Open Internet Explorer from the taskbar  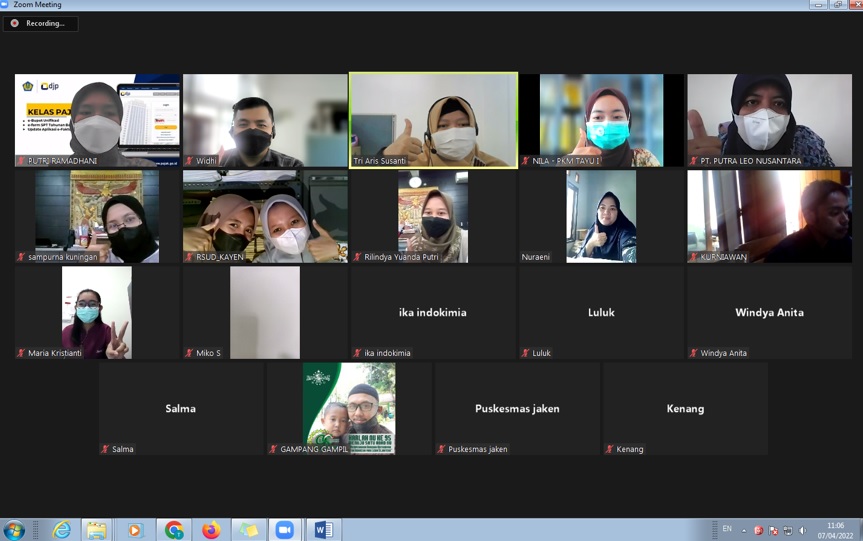coord(62,530)
